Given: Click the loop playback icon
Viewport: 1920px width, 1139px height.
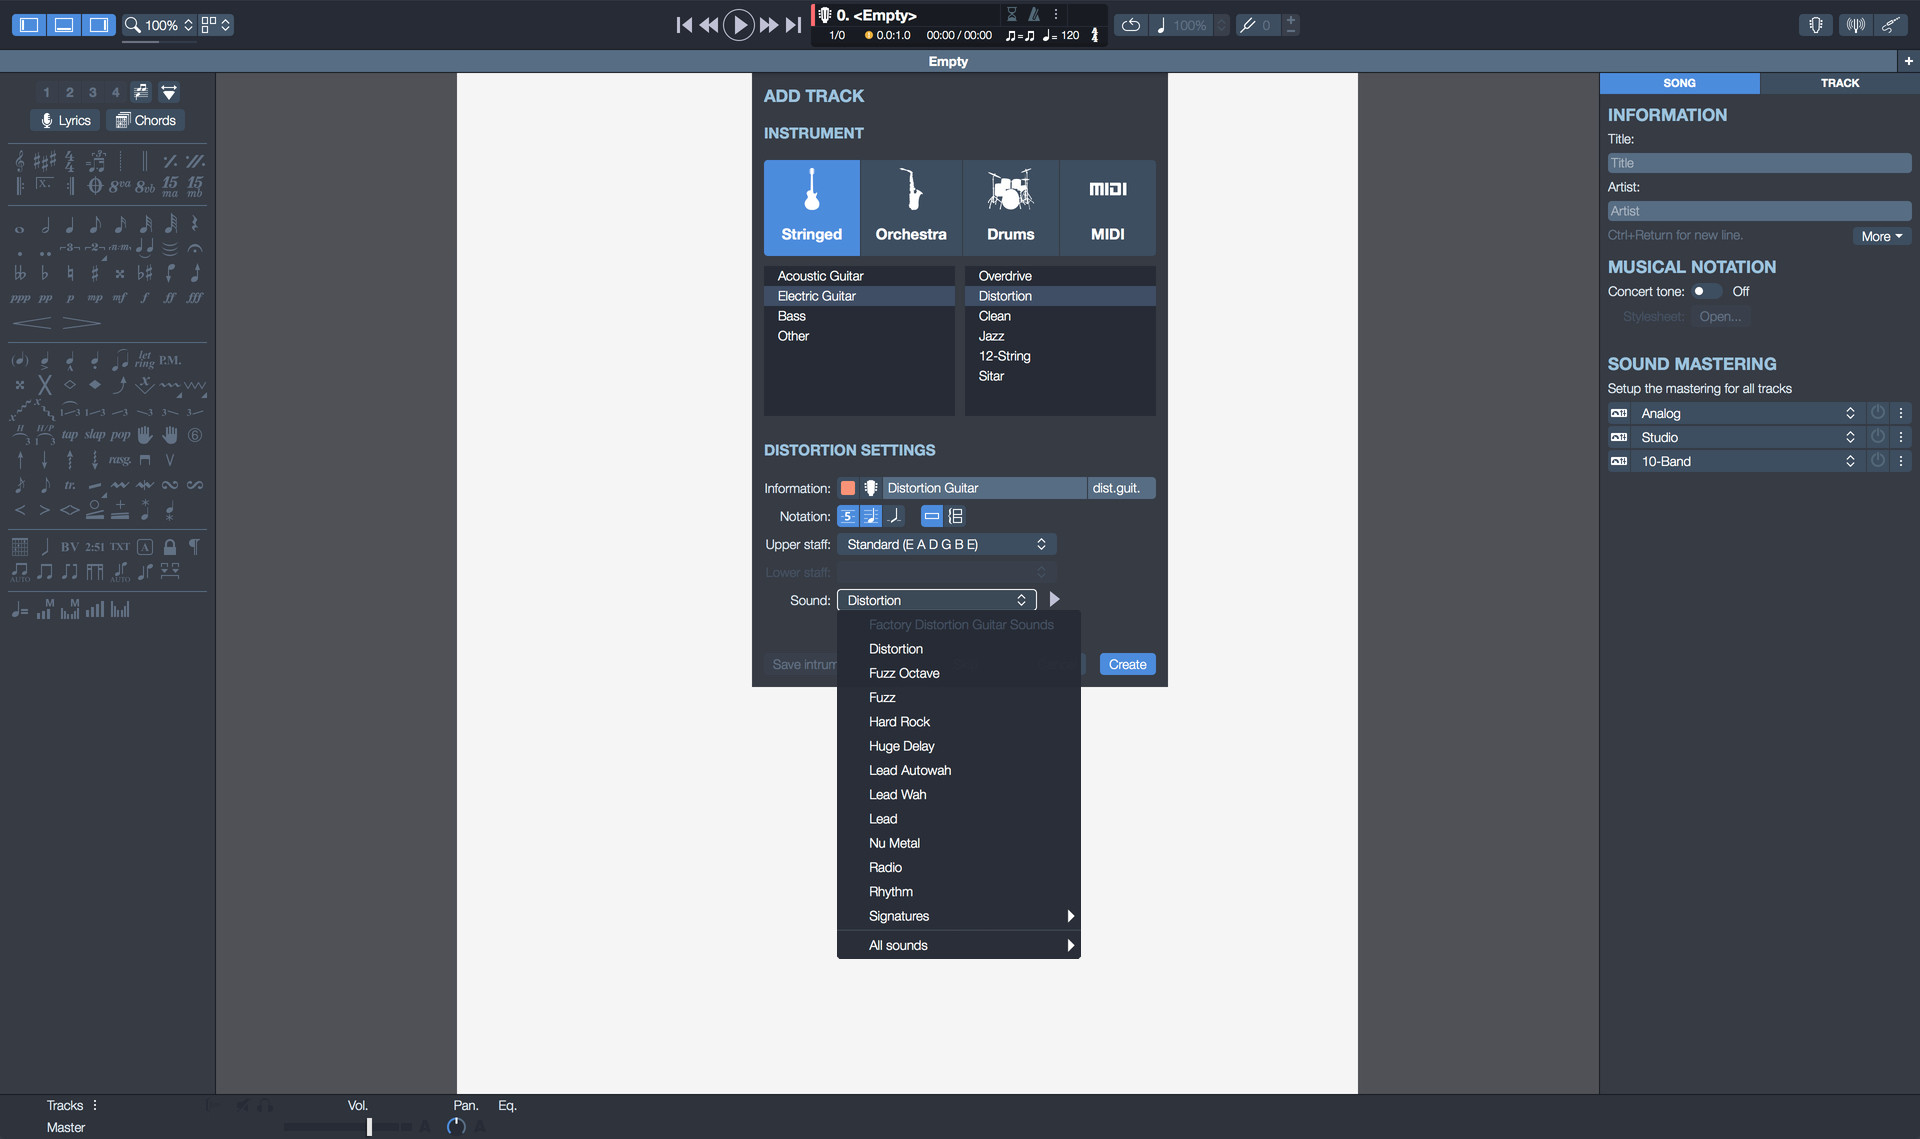Looking at the screenshot, I should click(x=1130, y=25).
